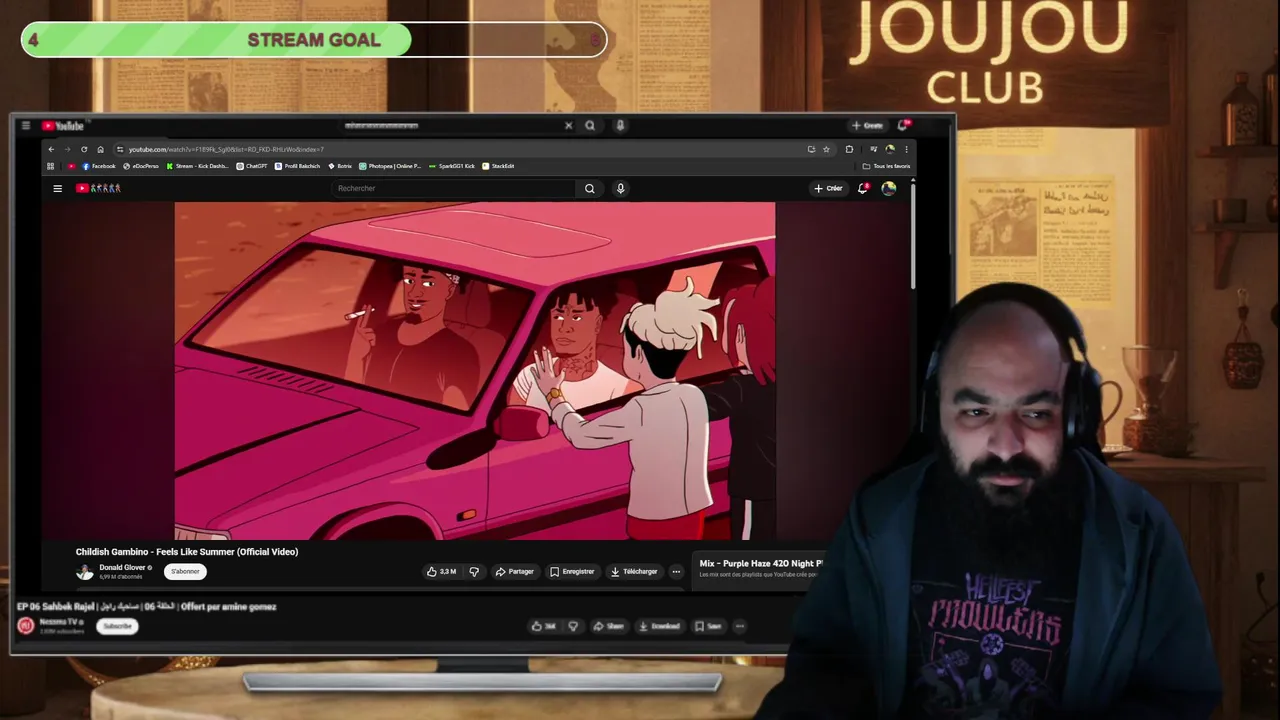
Task: Open the apps grid in the bookmarks bar
Action: pyautogui.click(x=51, y=166)
